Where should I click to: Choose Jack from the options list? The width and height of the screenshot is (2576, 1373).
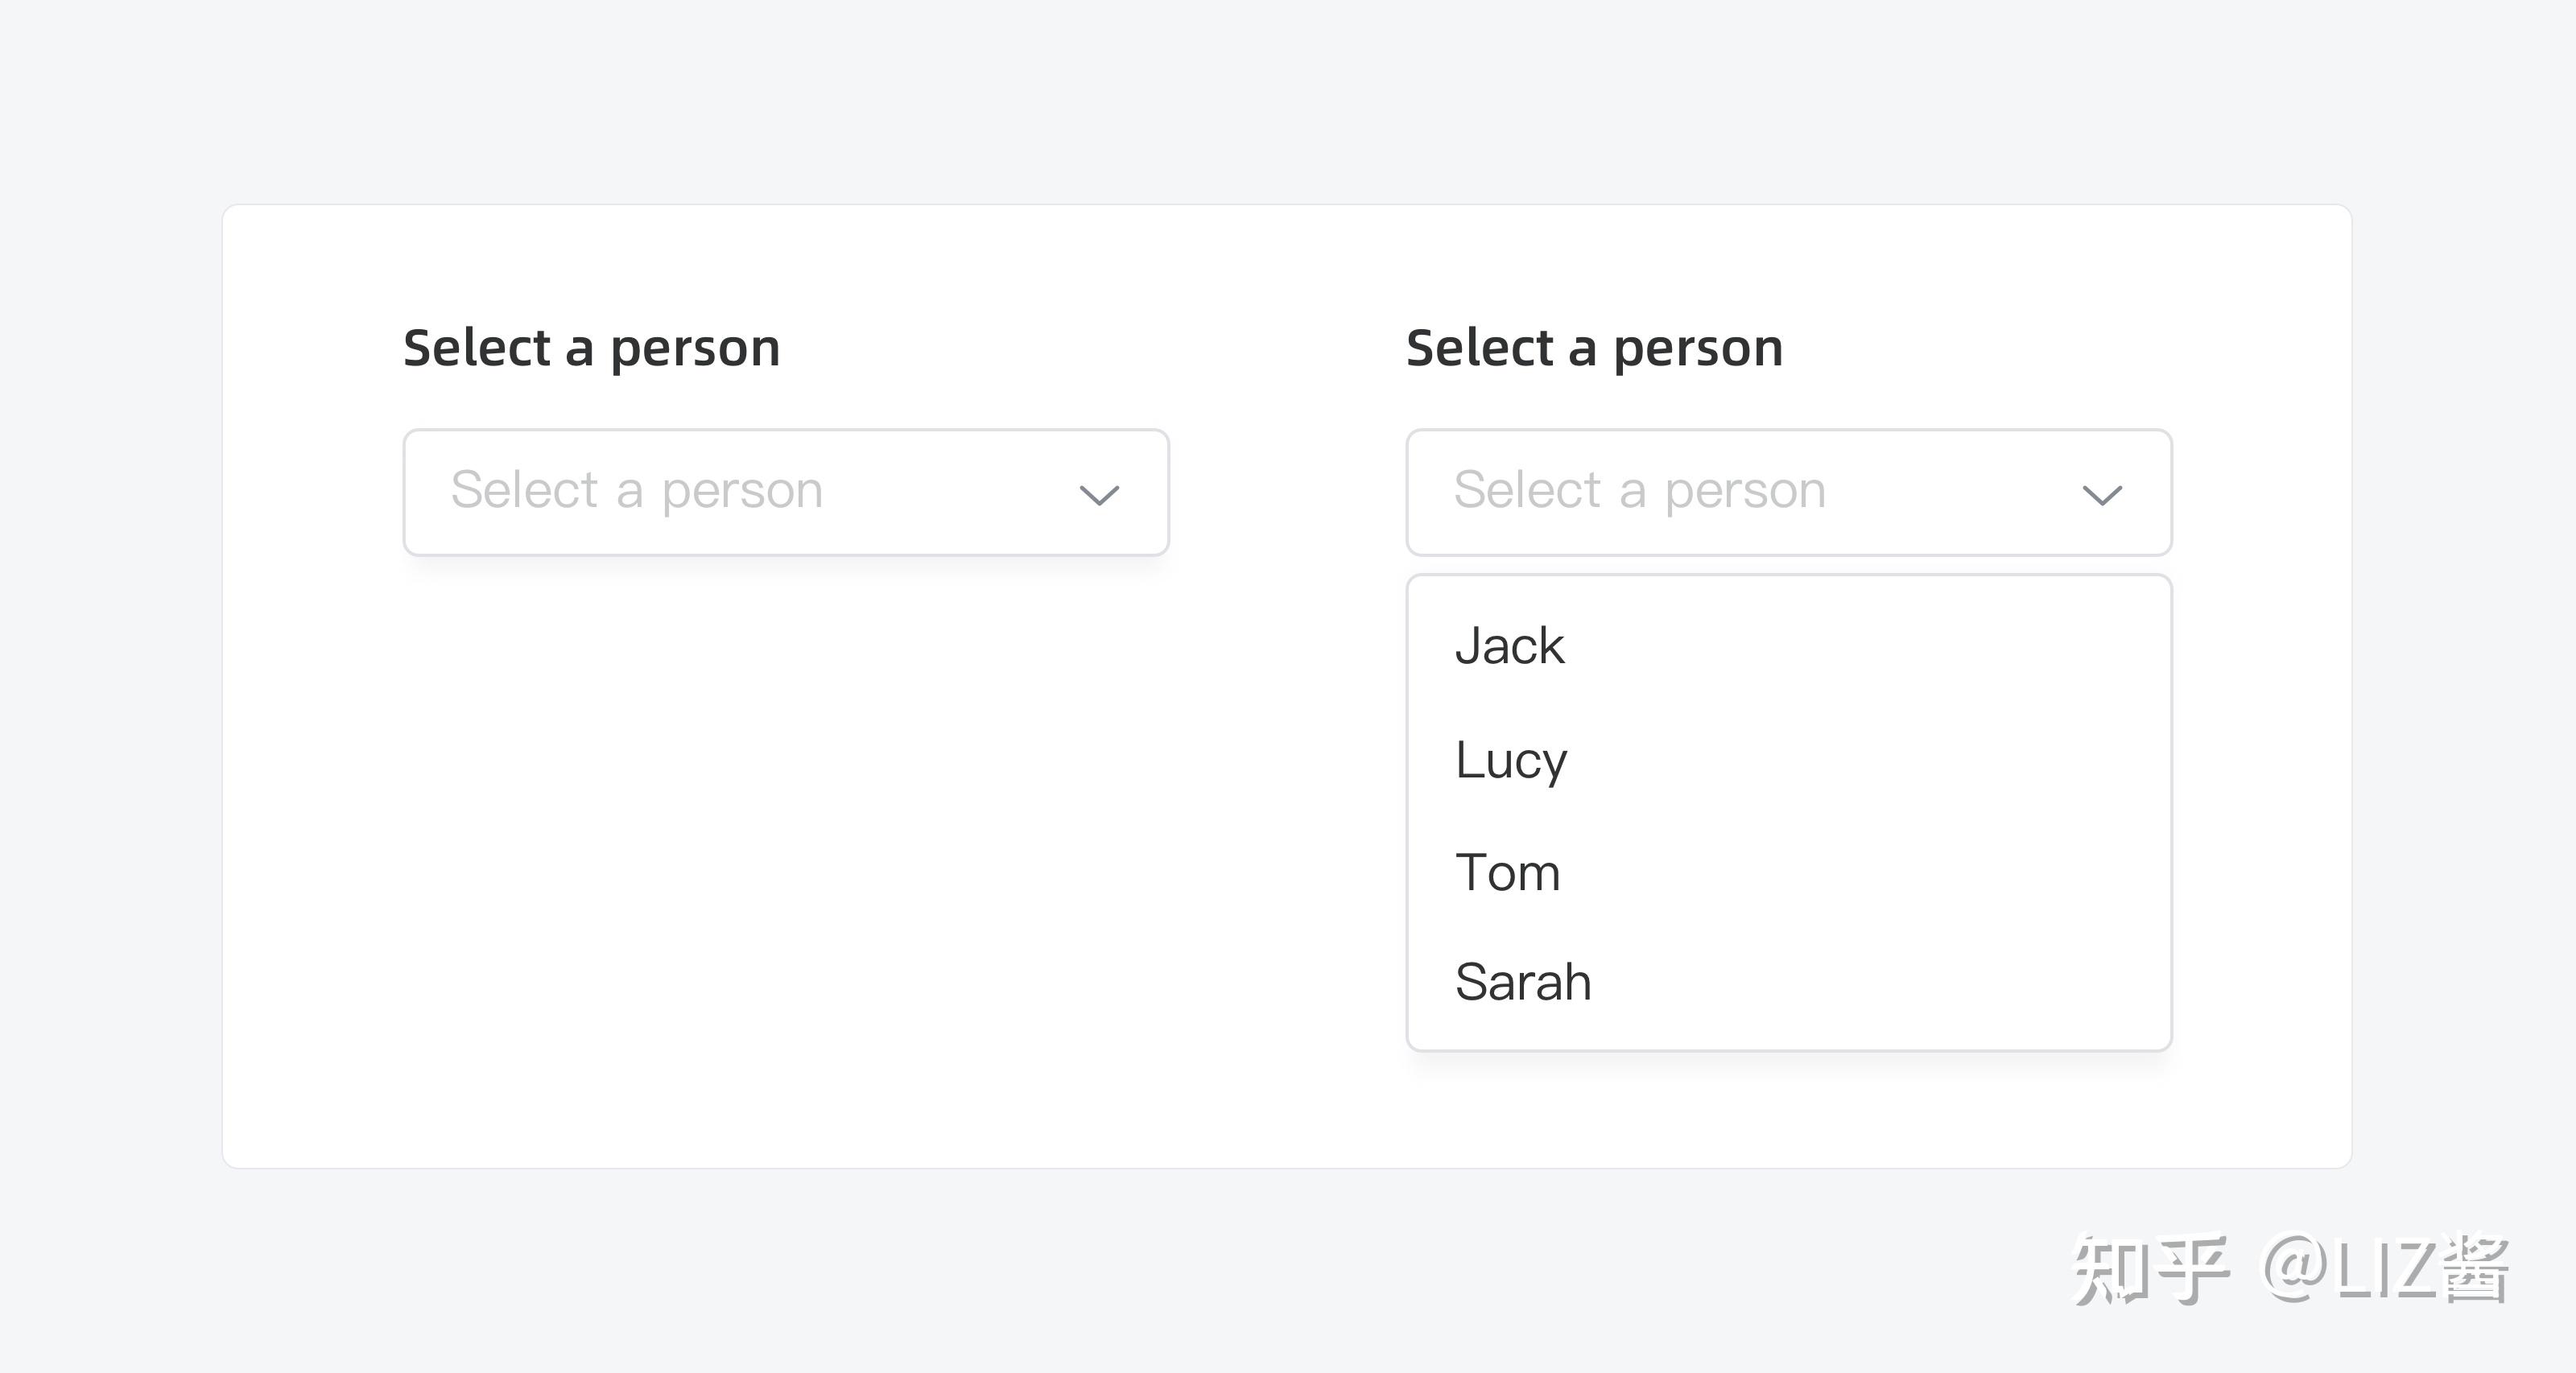[x=1509, y=646]
